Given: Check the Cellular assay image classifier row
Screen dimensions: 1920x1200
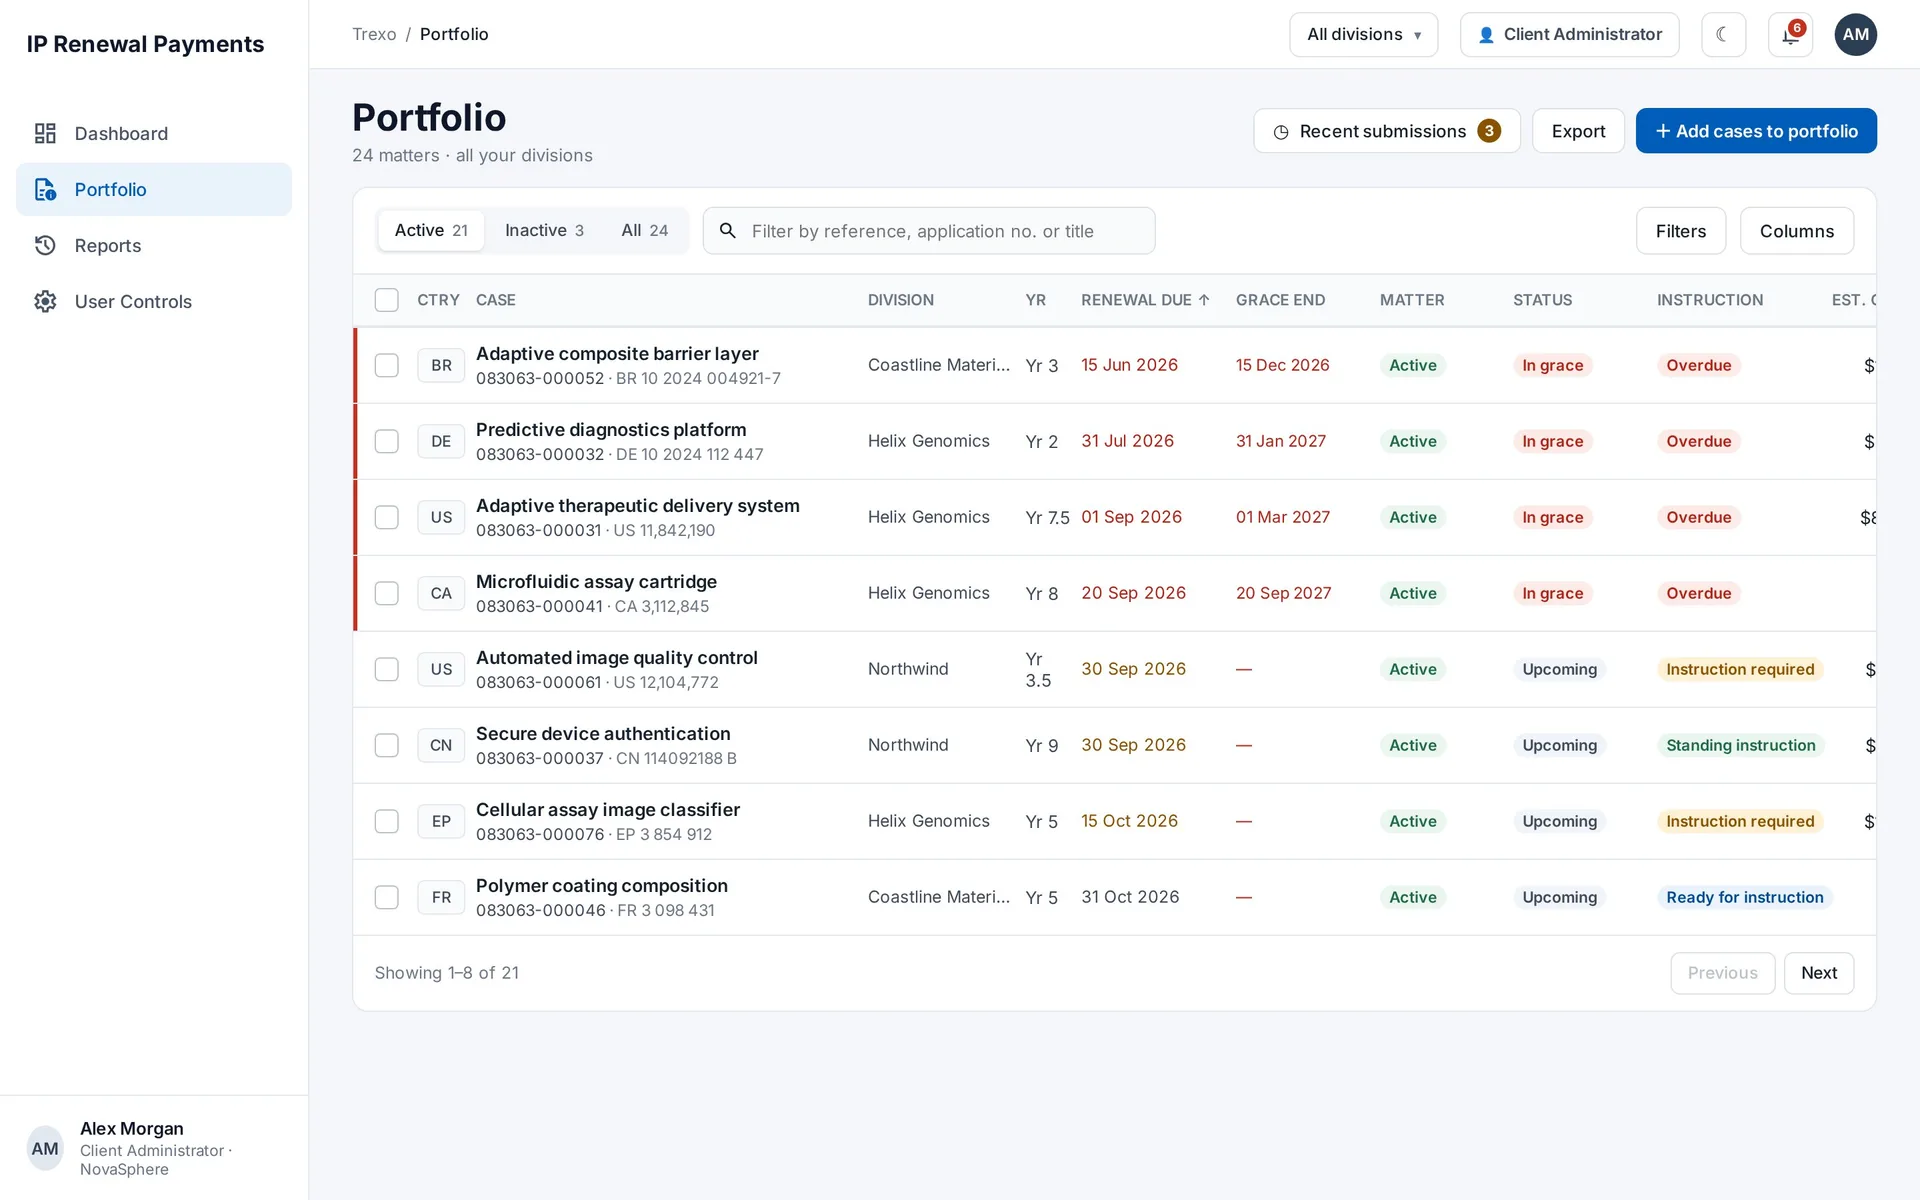Looking at the screenshot, I should click(387, 821).
